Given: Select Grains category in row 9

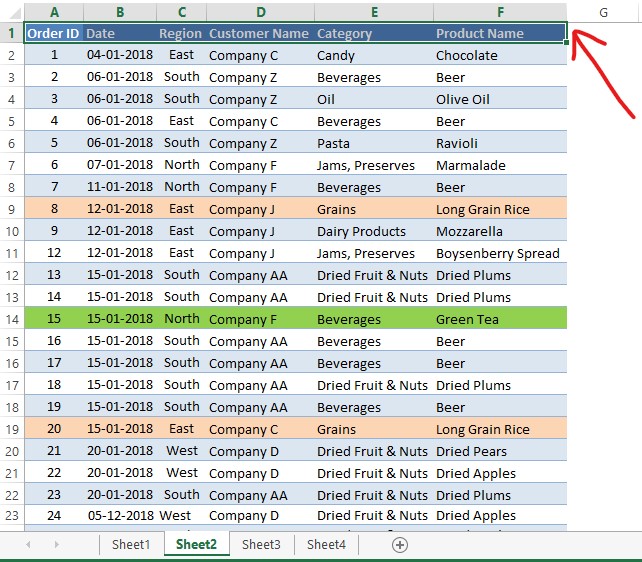Looking at the screenshot, I should (374, 209).
